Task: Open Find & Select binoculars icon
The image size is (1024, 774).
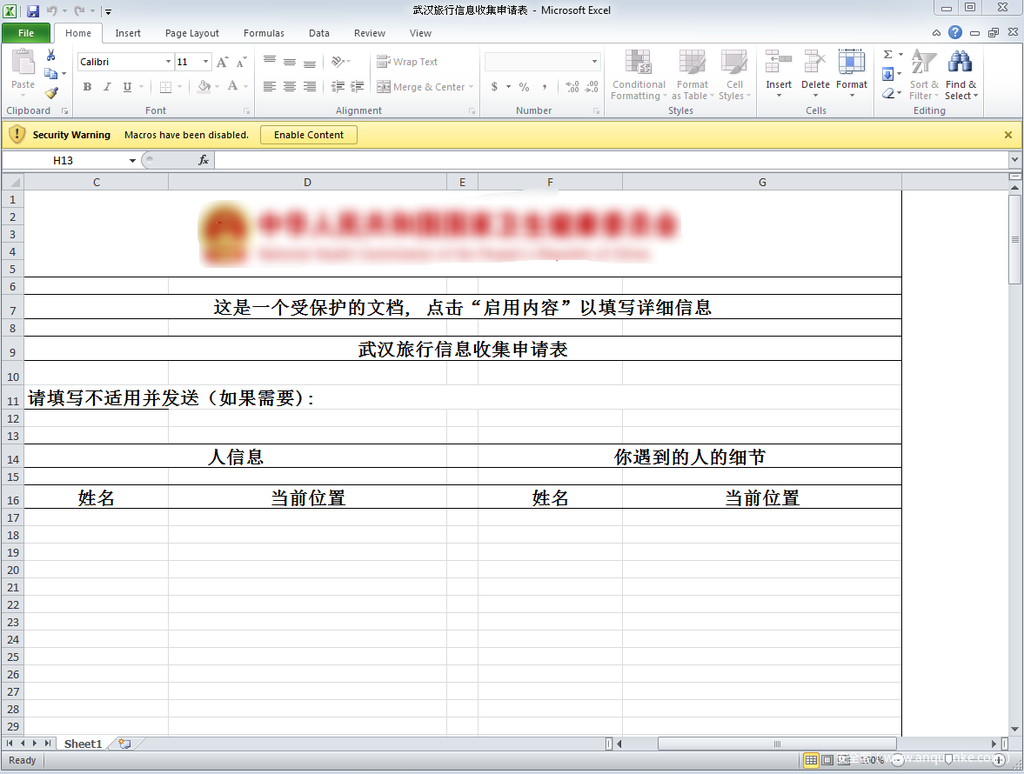Action: tap(960, 74)
